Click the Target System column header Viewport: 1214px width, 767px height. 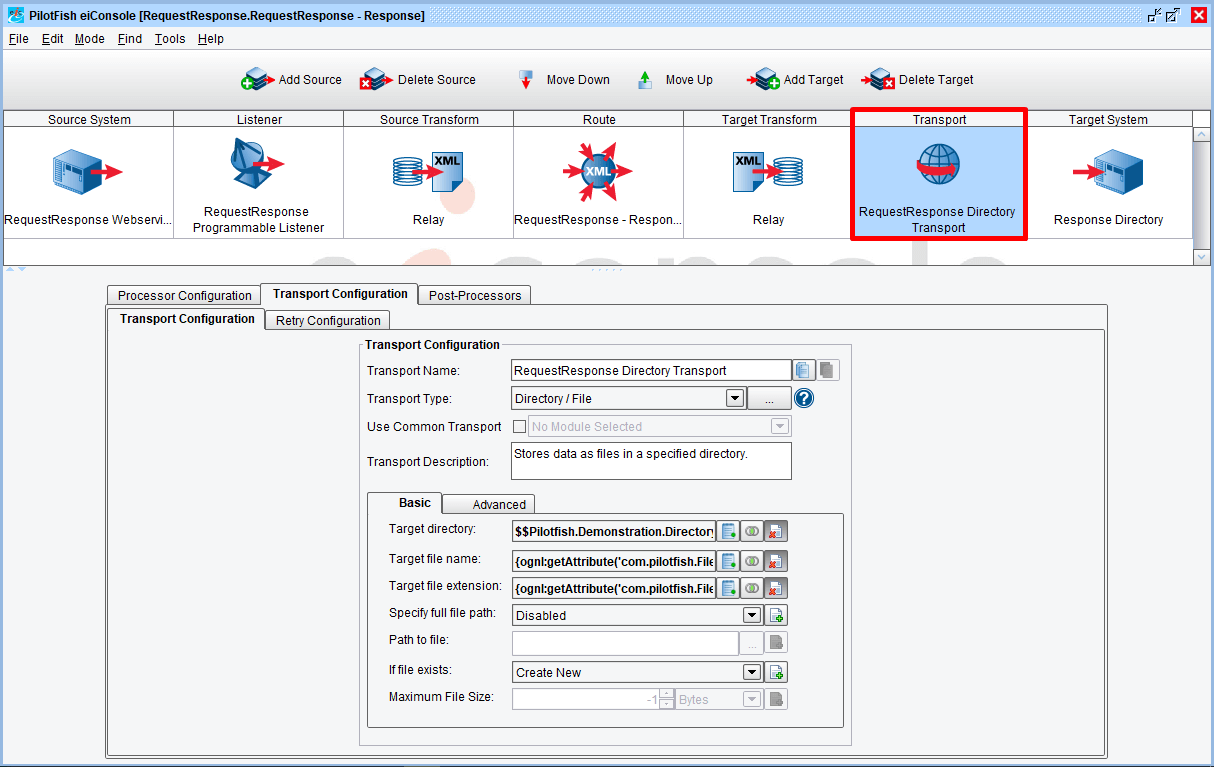[x=1108, y=119]
